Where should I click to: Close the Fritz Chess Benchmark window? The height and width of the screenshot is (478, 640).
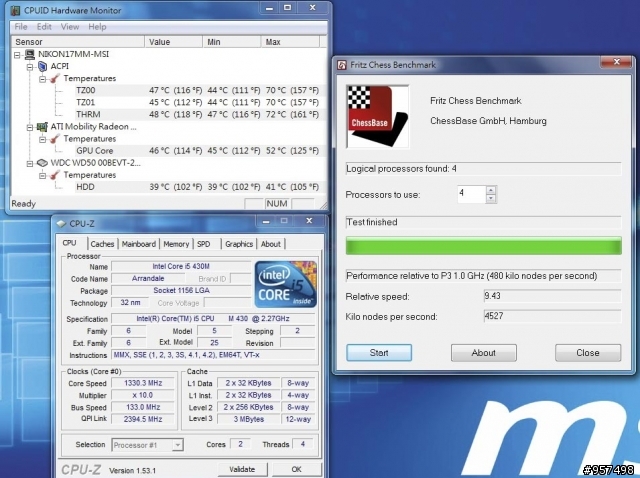617,62
